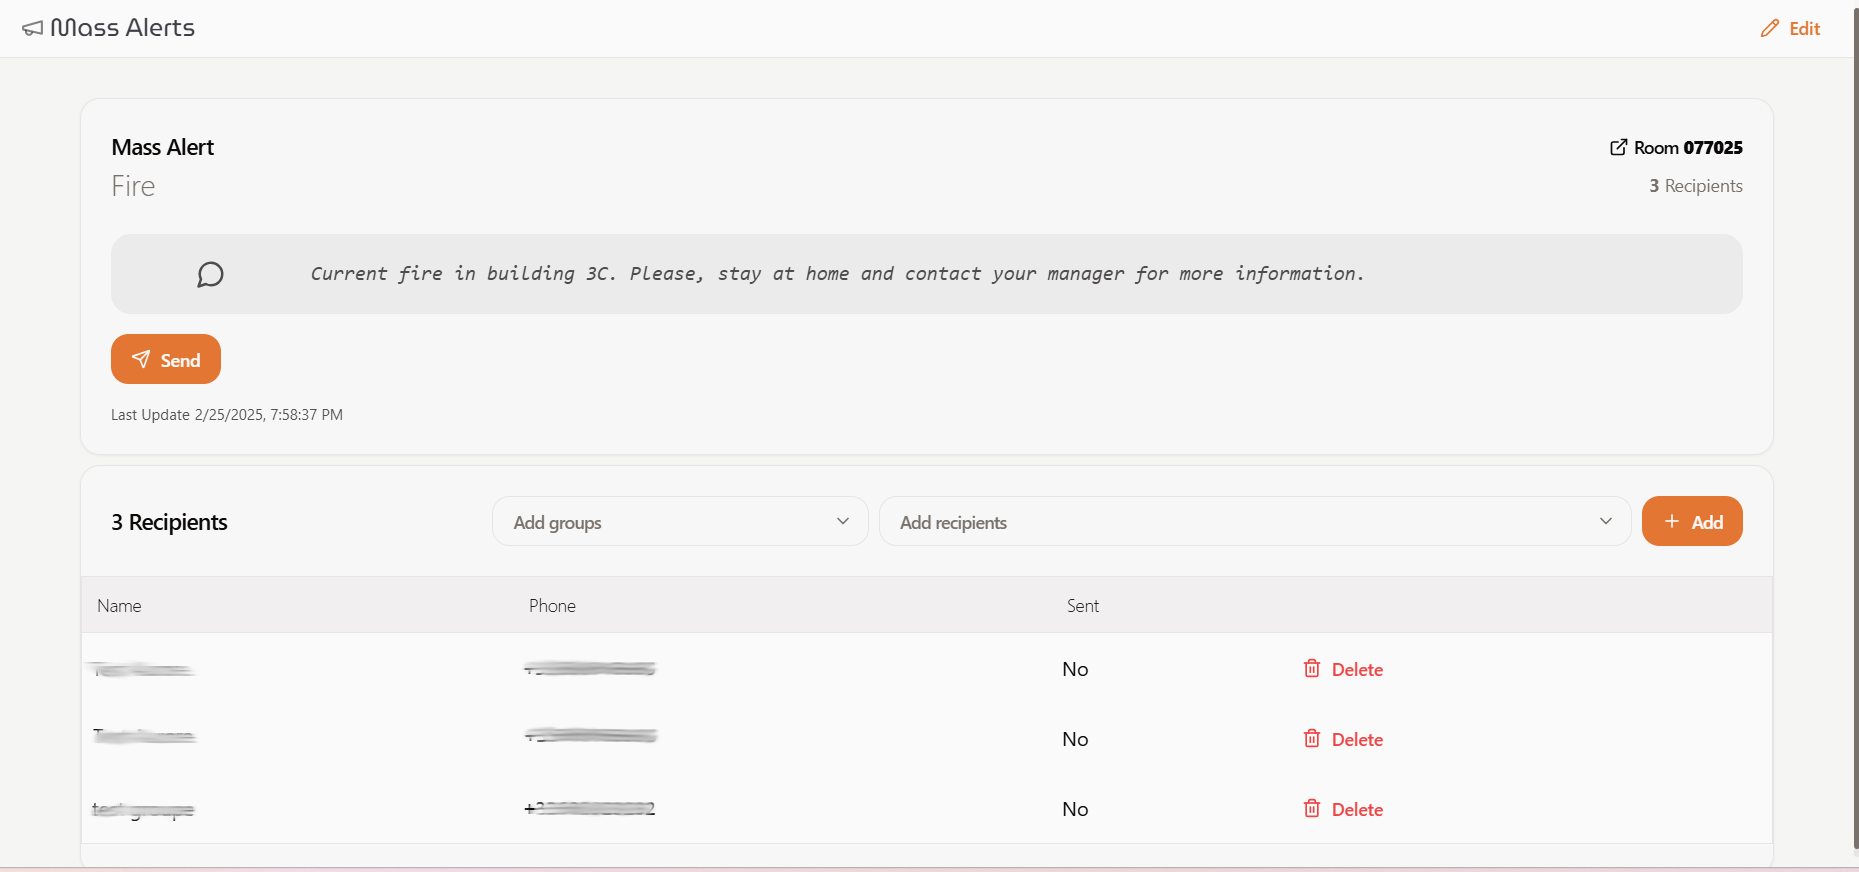The width and height of the screenshot is (1859, 872).
Task: Click the fire alert message text box
Action: coord(926,274)
